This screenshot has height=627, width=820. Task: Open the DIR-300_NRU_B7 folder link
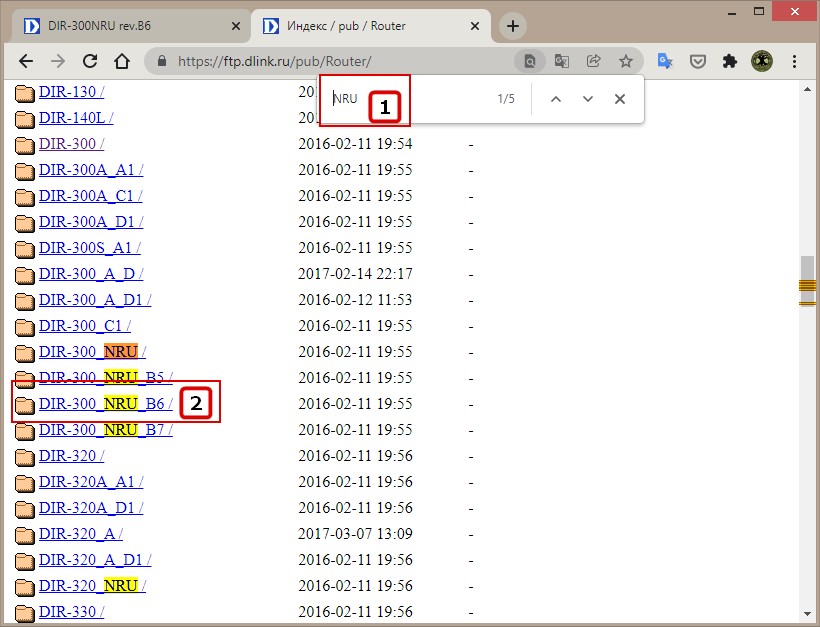click(x=106, y=430)
